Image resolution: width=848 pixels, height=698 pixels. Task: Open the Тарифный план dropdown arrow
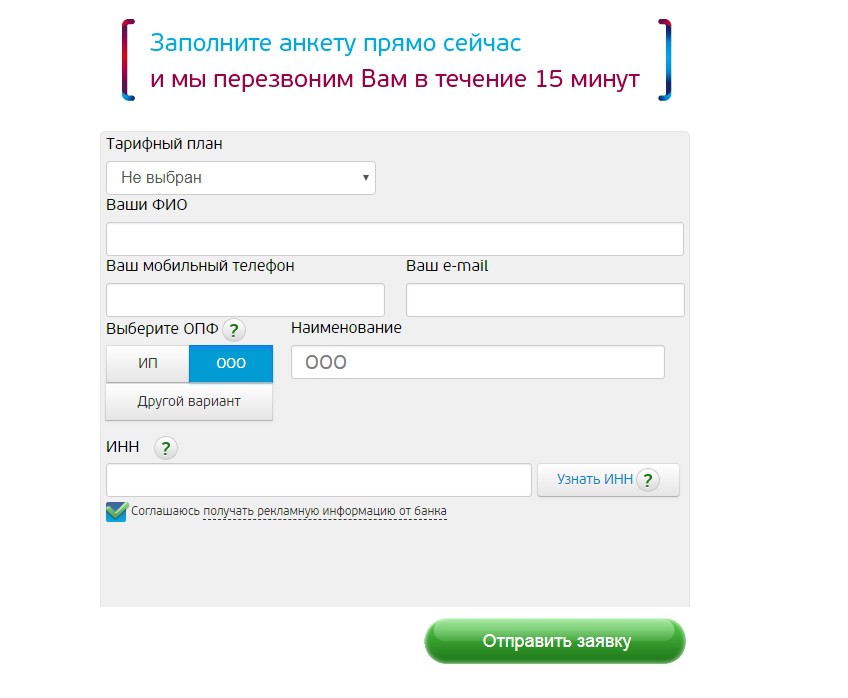(366, 178)
